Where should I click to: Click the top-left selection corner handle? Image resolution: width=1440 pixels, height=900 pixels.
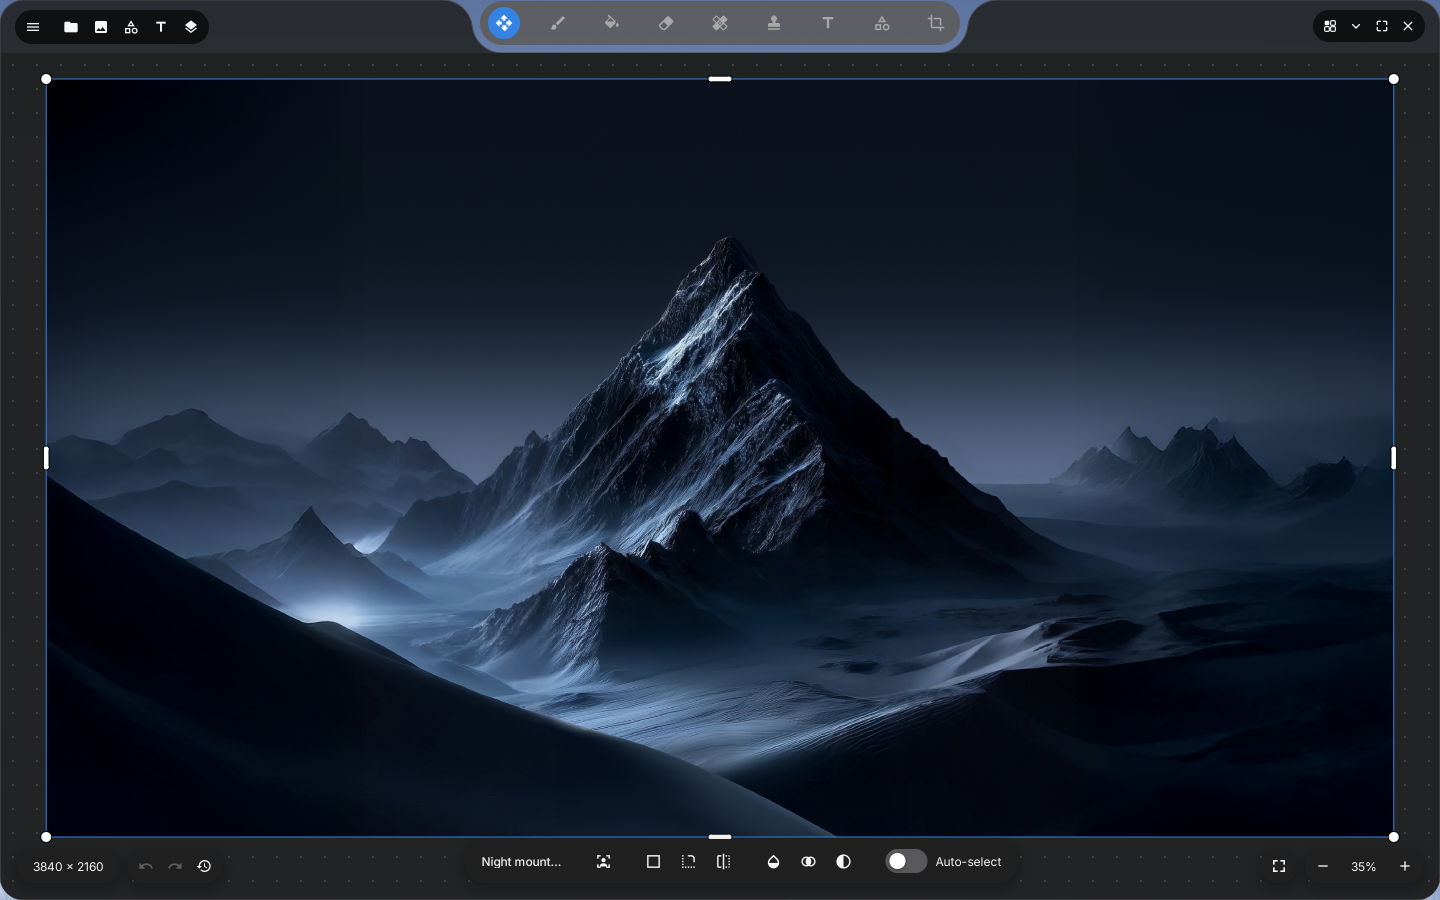(x=46, y=79)
